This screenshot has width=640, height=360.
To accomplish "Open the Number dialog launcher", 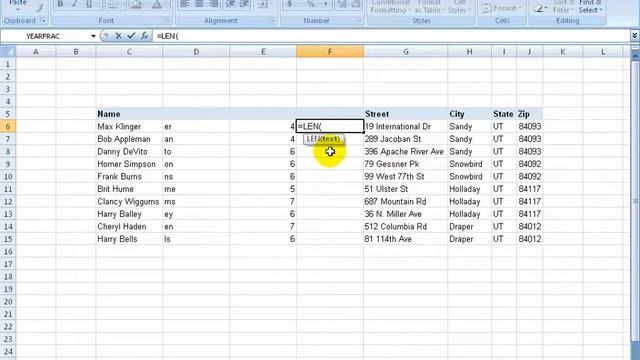I will tap(359, 20).
